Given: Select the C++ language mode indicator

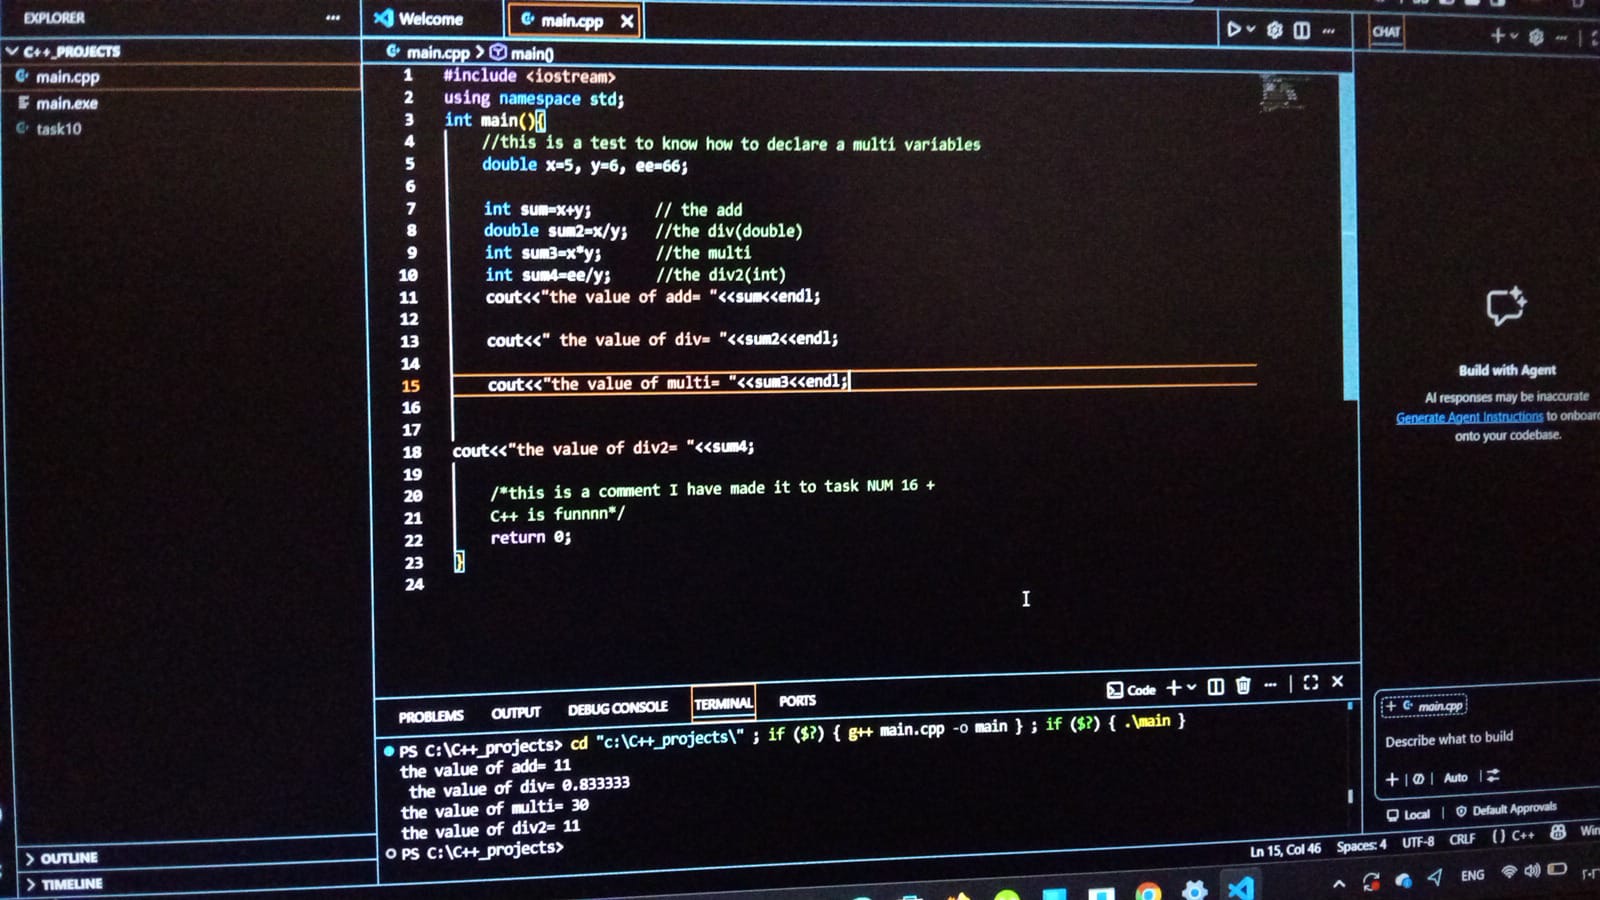Looking at the screenshot, I should coord(1514,836).
